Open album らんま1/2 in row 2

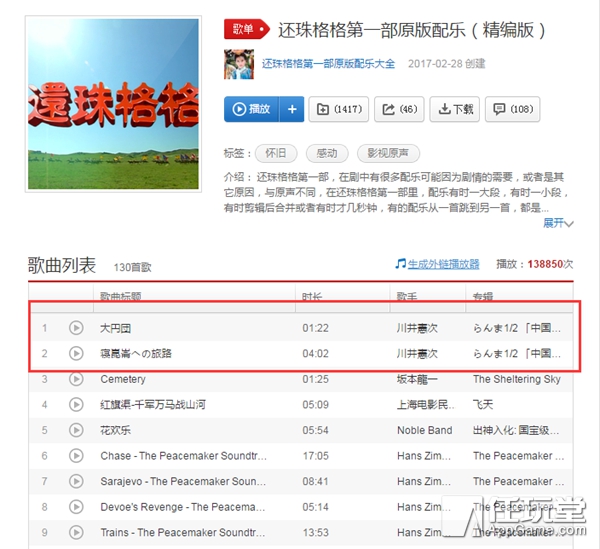click(x=517, y=353)
